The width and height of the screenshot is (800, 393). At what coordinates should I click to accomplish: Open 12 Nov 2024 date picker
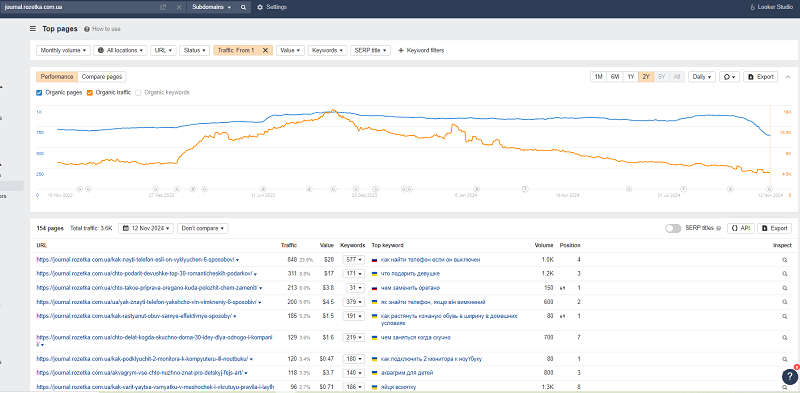pos(146,229)
